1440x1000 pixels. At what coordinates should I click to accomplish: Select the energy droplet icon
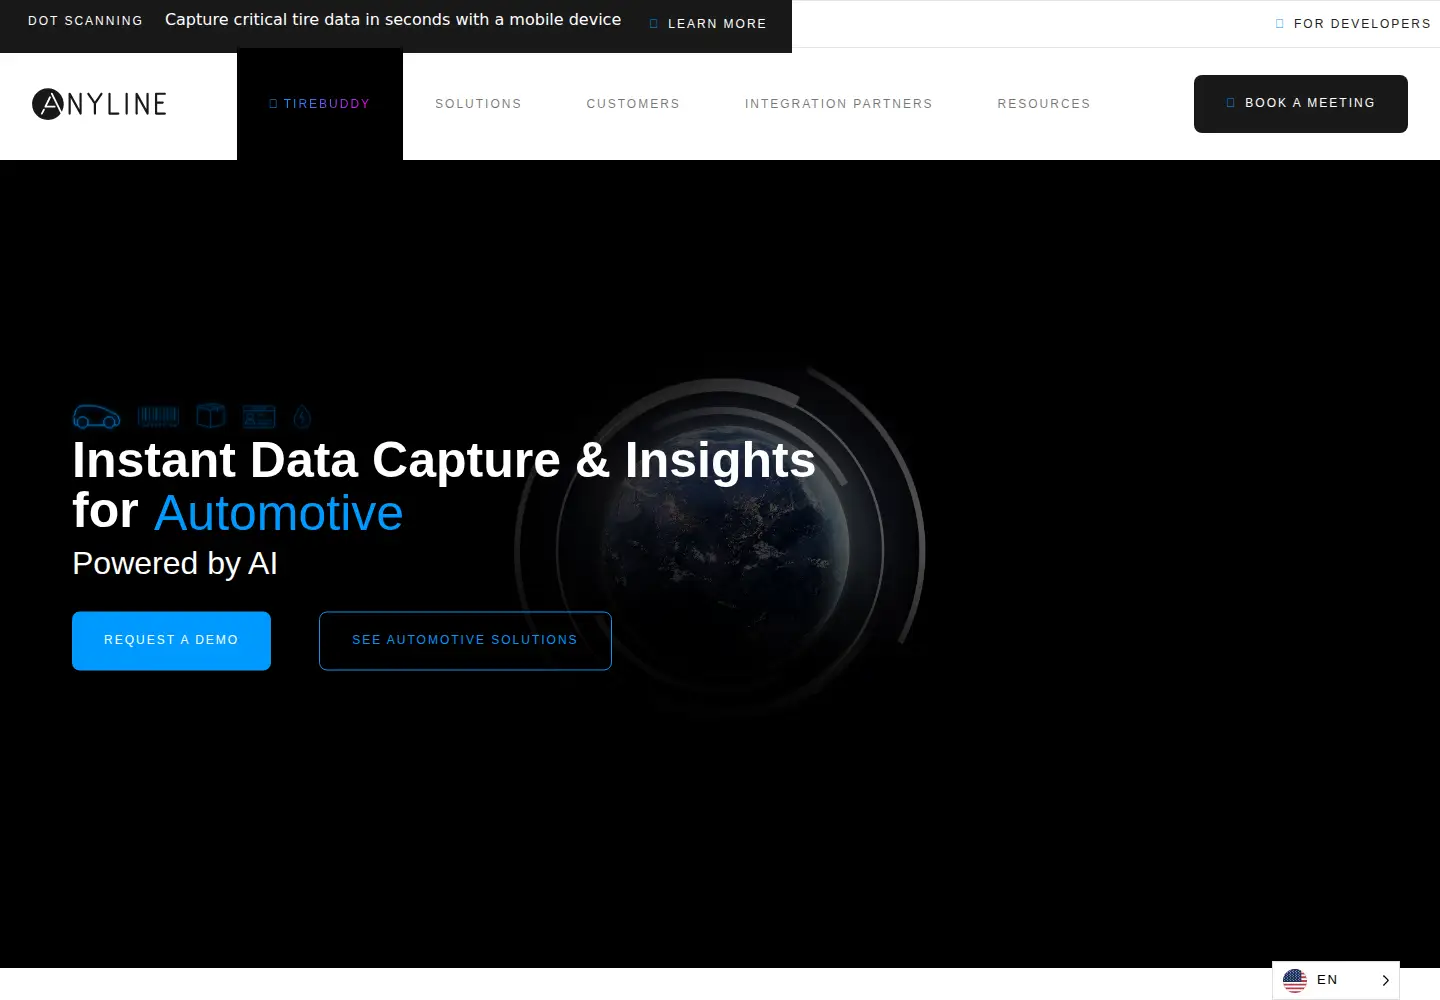tap(302, 417)
